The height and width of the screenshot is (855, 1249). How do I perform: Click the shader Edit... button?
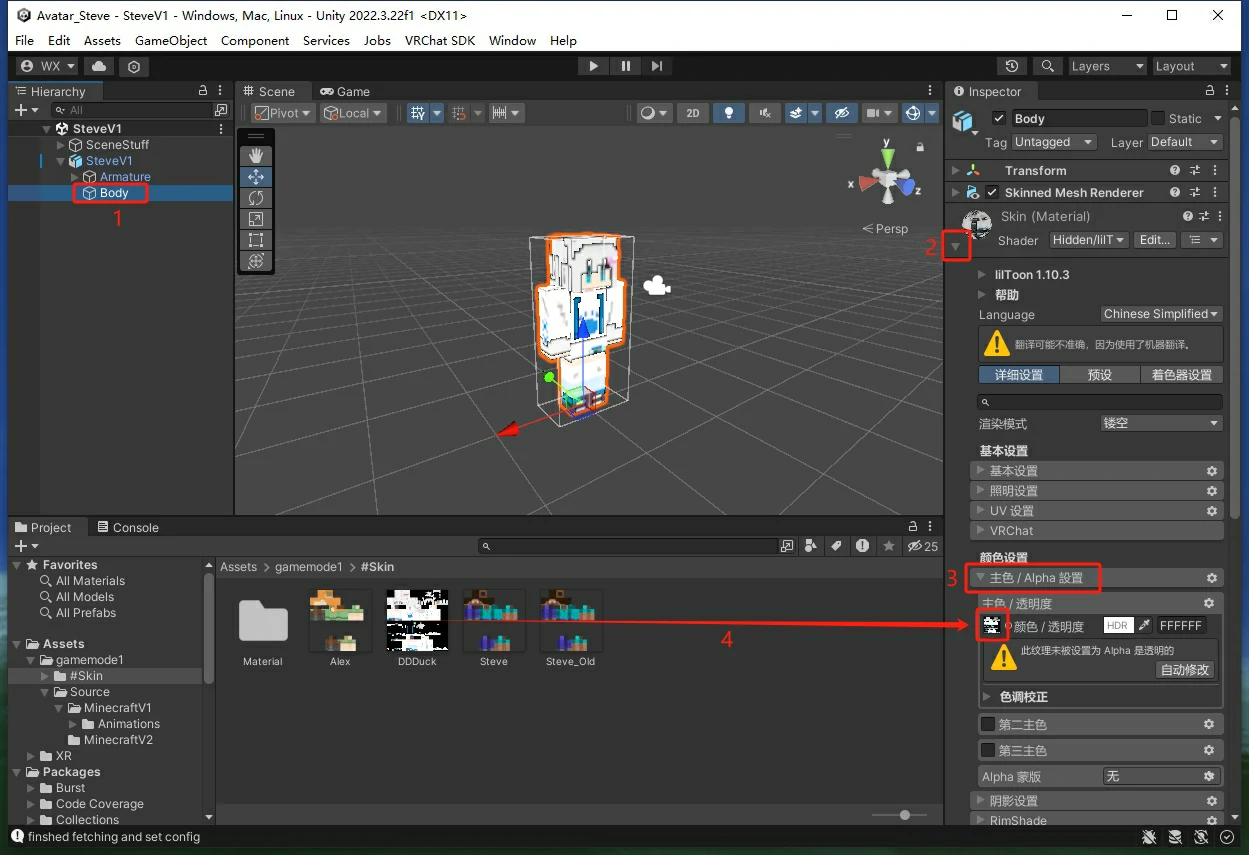[x=1155, y=240]
